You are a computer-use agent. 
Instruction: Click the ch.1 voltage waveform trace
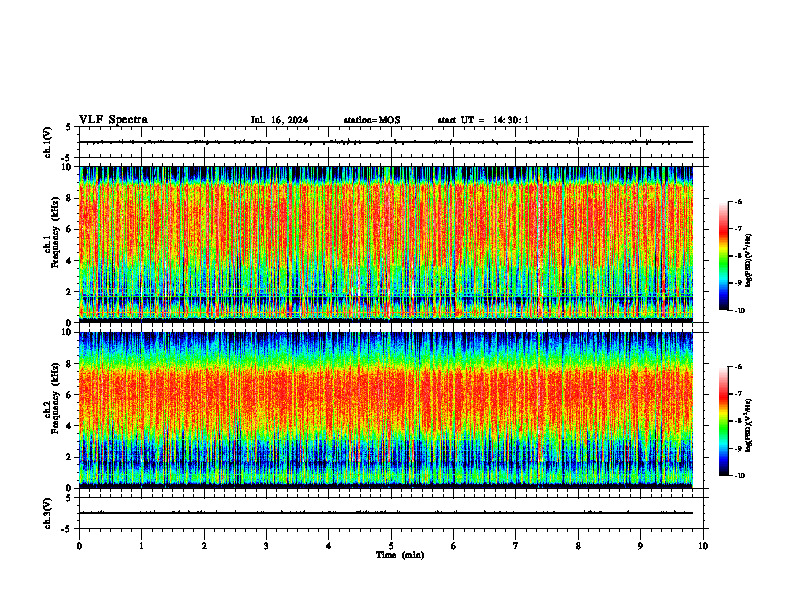coord(386,142)
